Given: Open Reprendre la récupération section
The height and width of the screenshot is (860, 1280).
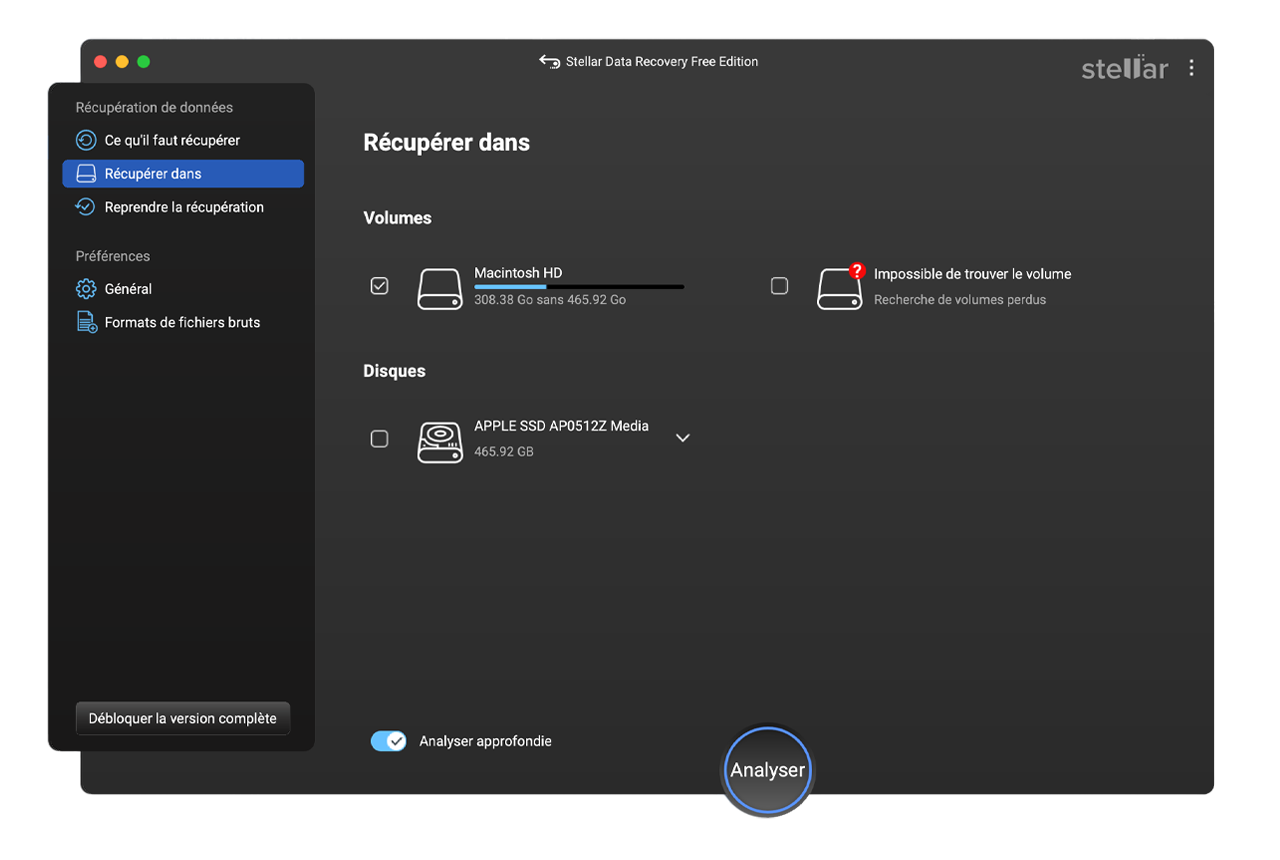Looking at the screenshot, I should tap(183, 207).
